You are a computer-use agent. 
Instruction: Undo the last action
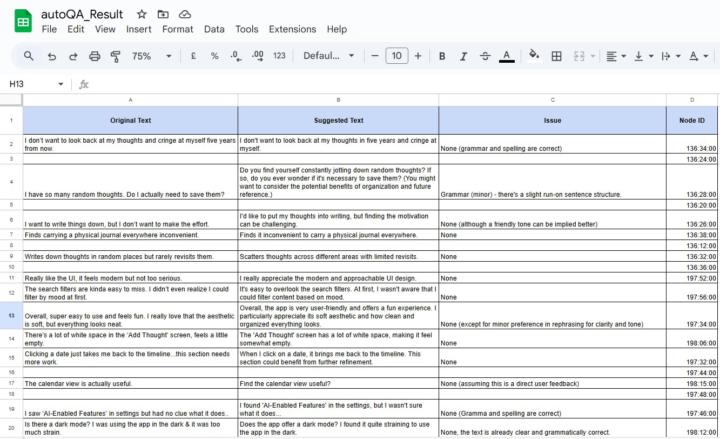tap(52, 56)
